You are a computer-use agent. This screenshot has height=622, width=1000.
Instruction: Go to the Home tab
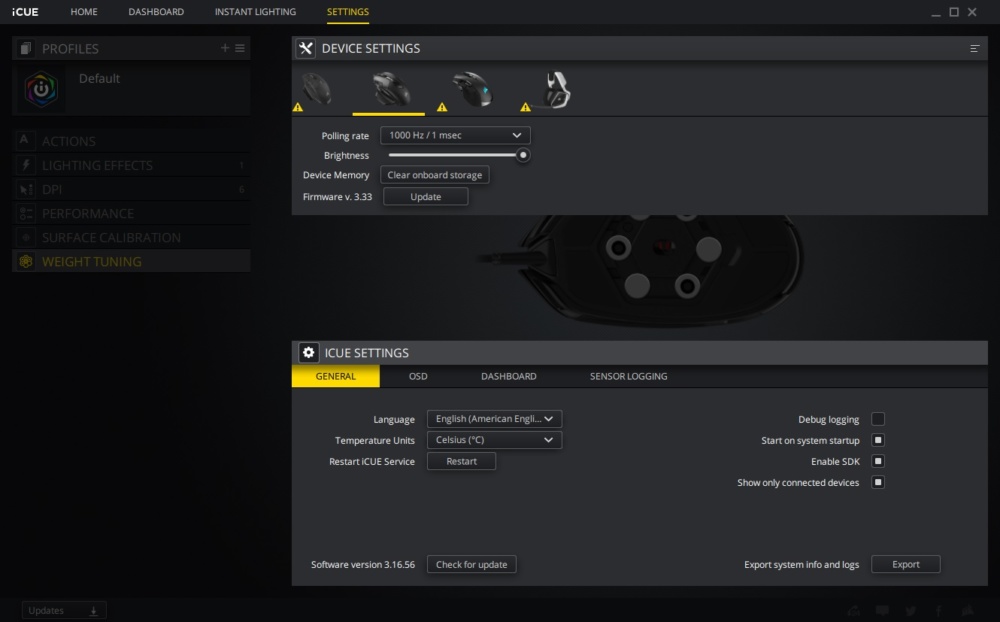pos(84,11)
